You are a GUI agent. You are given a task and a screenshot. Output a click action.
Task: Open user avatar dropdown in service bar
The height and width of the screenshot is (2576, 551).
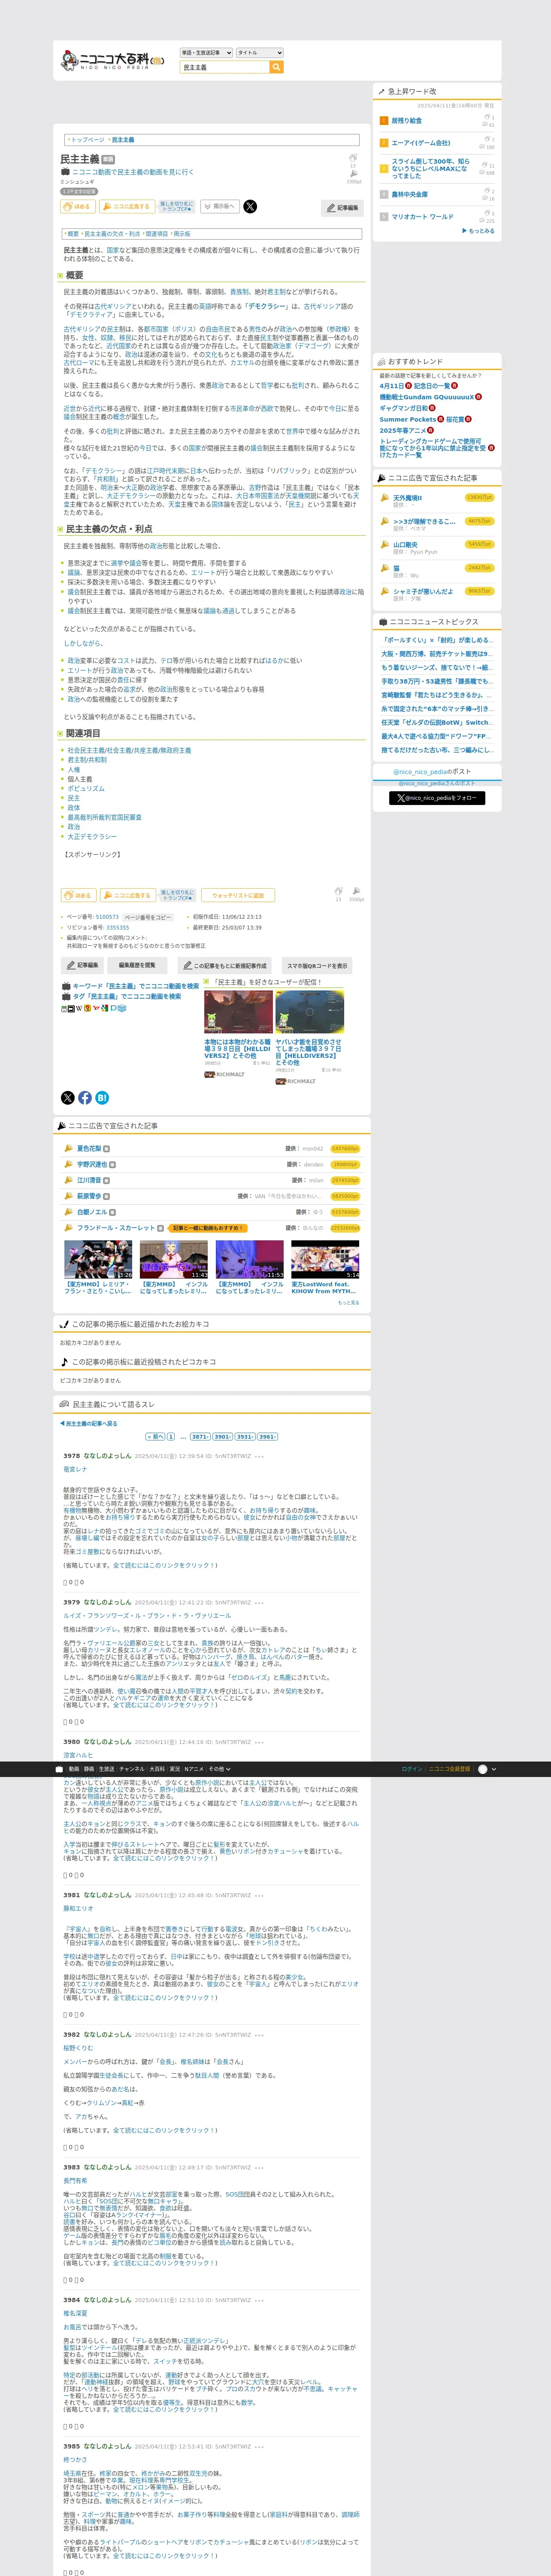click(487, 1769)
